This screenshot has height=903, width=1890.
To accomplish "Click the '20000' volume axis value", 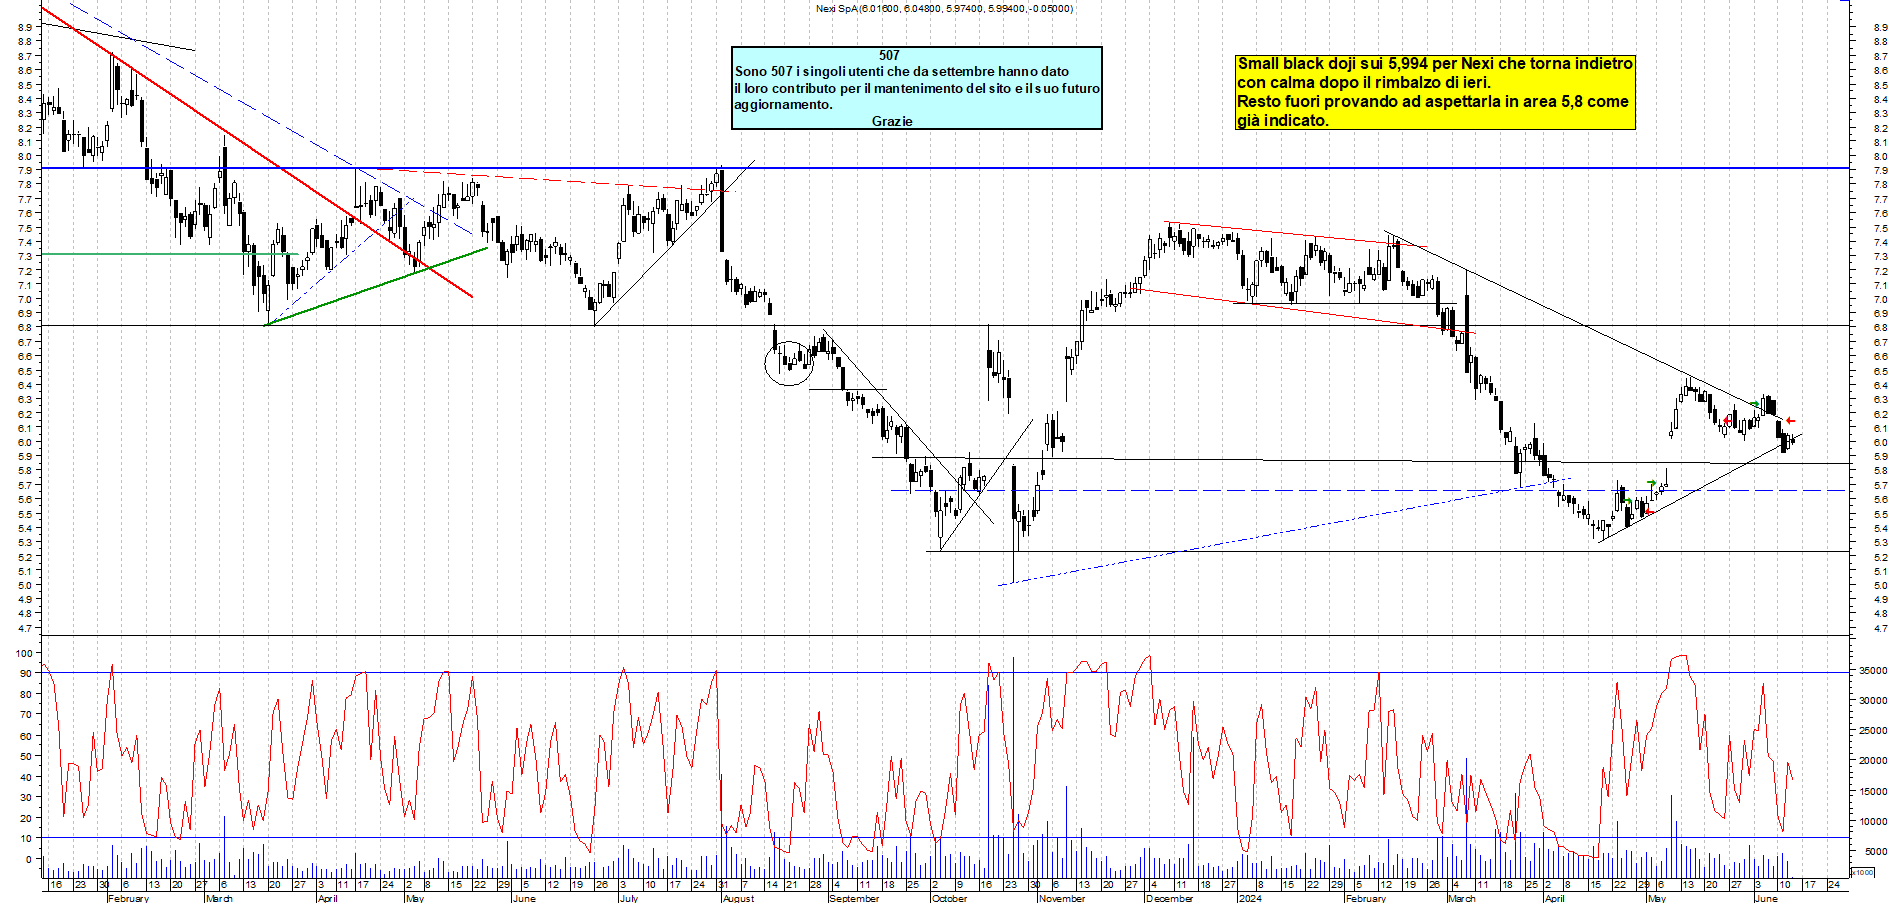I will (1873, 761).
